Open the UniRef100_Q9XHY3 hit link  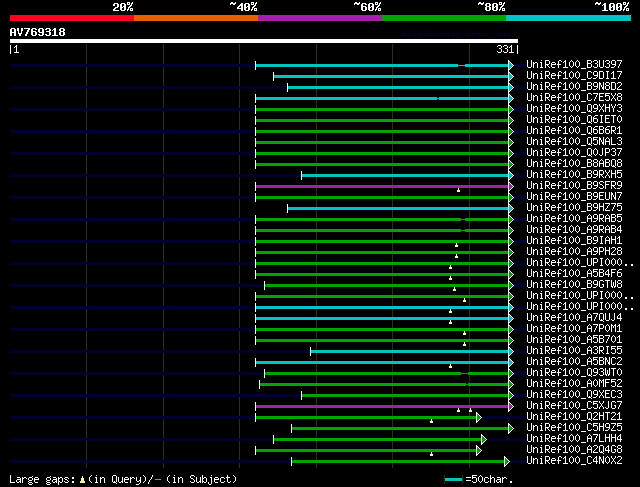tap(573, 109)
